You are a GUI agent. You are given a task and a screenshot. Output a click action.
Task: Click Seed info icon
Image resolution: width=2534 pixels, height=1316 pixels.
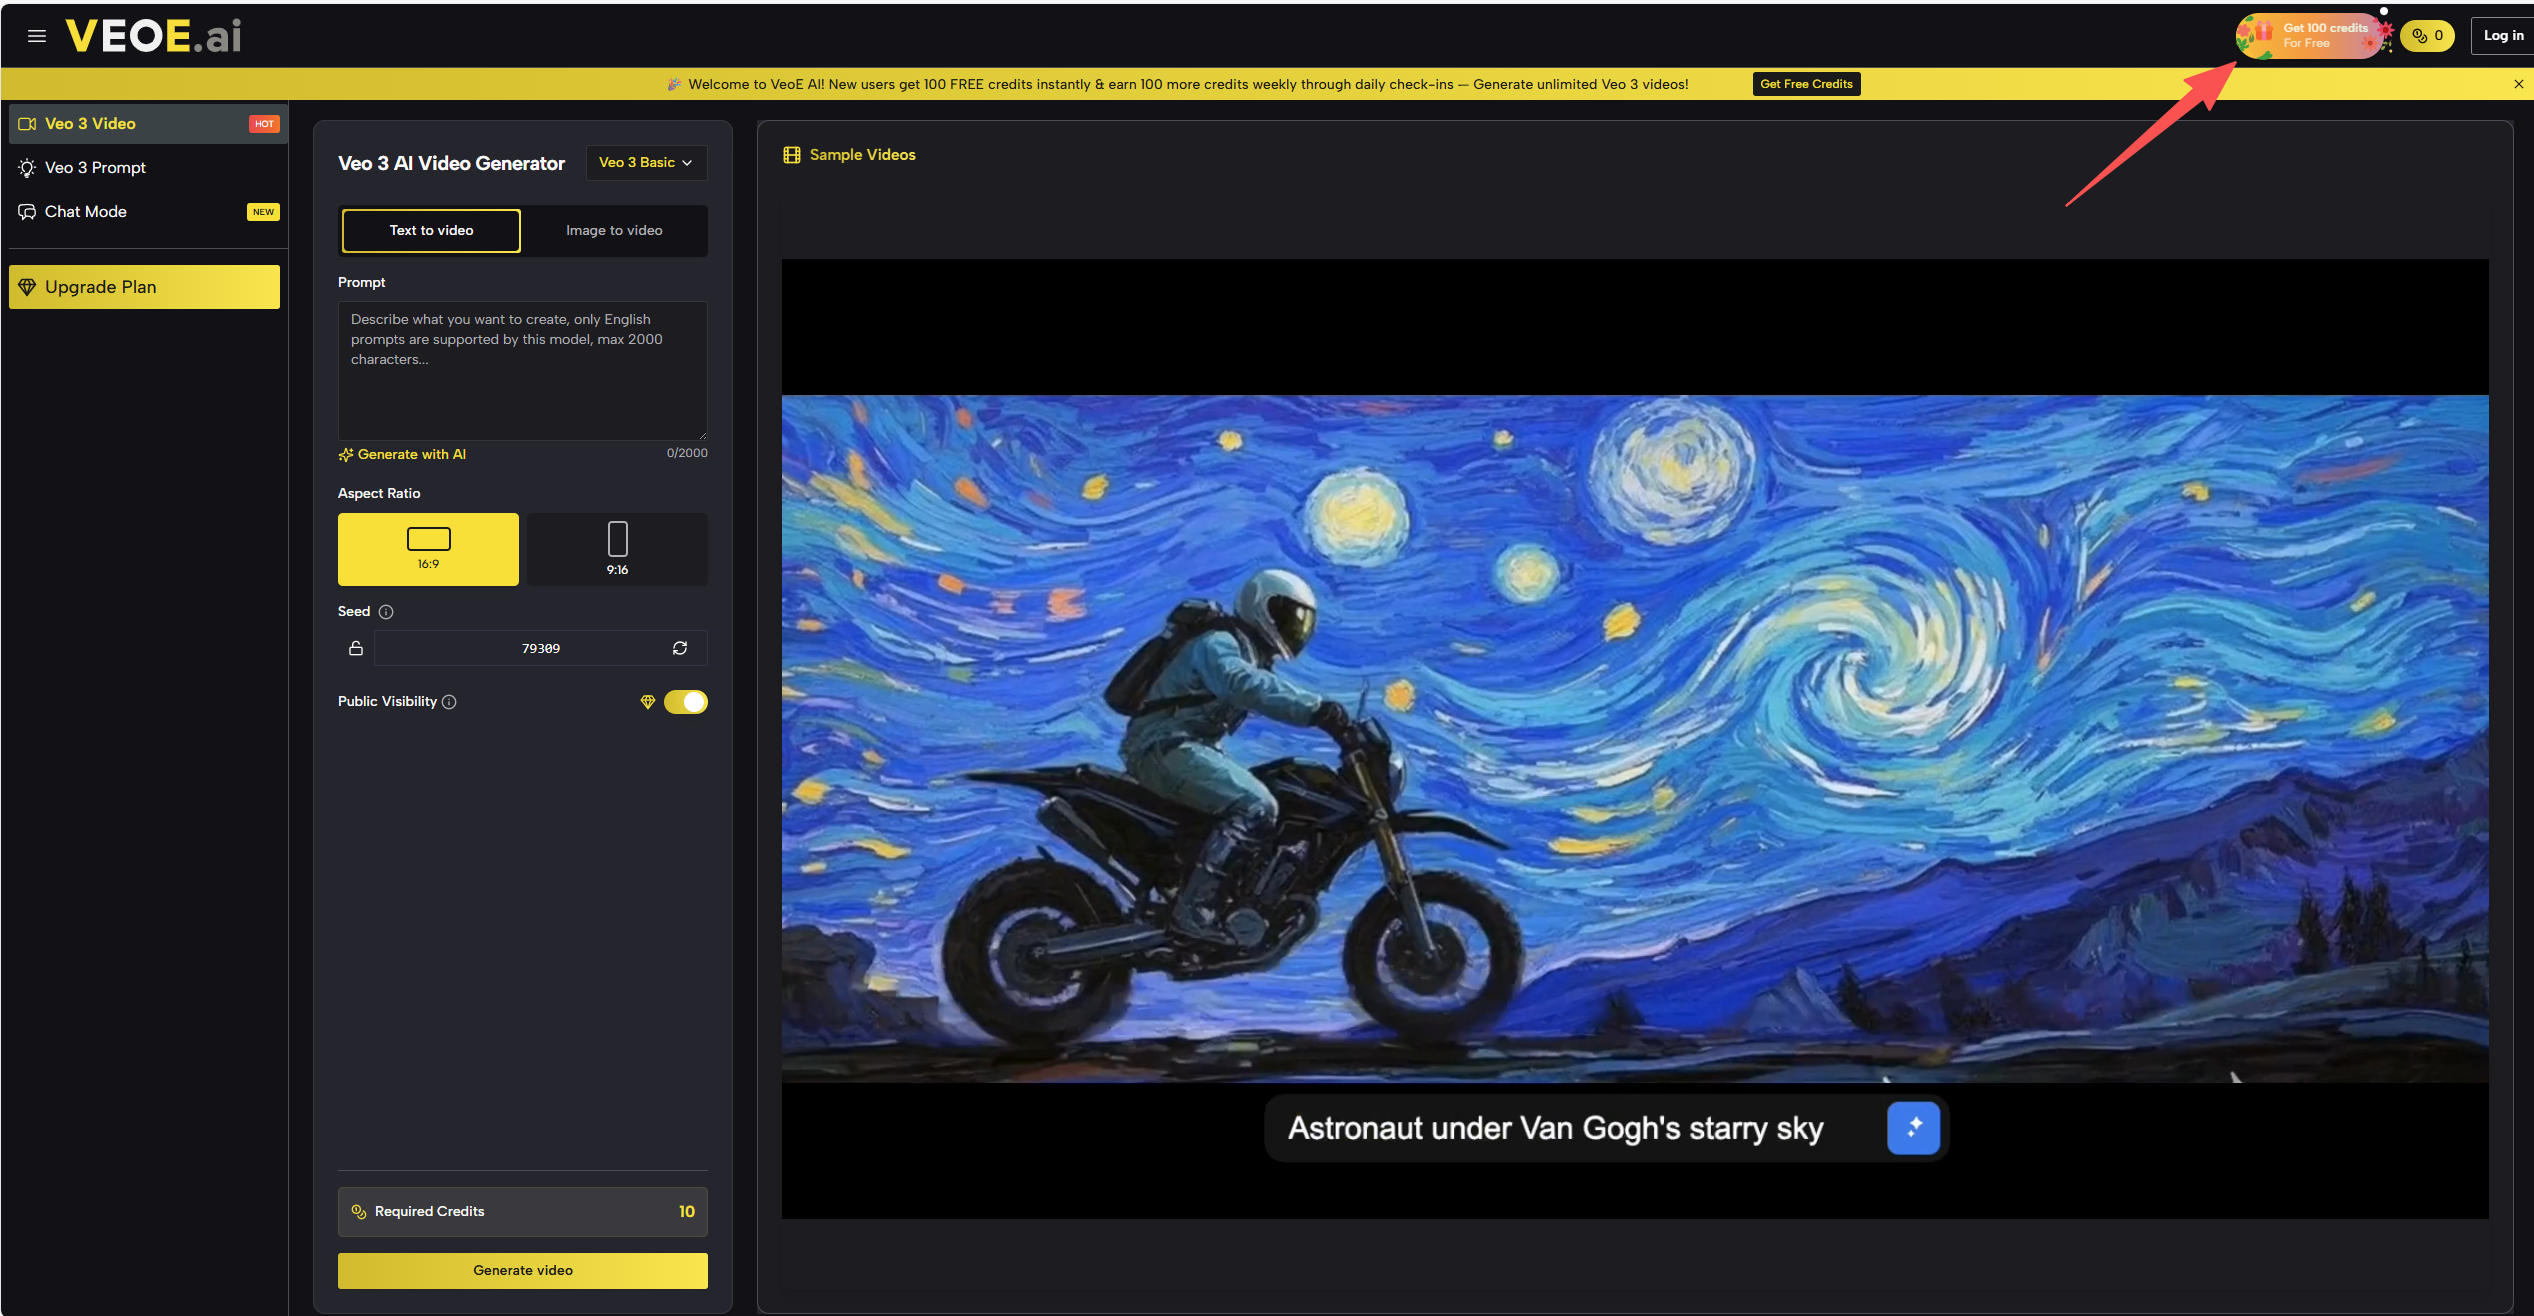[x=386, y=612]
